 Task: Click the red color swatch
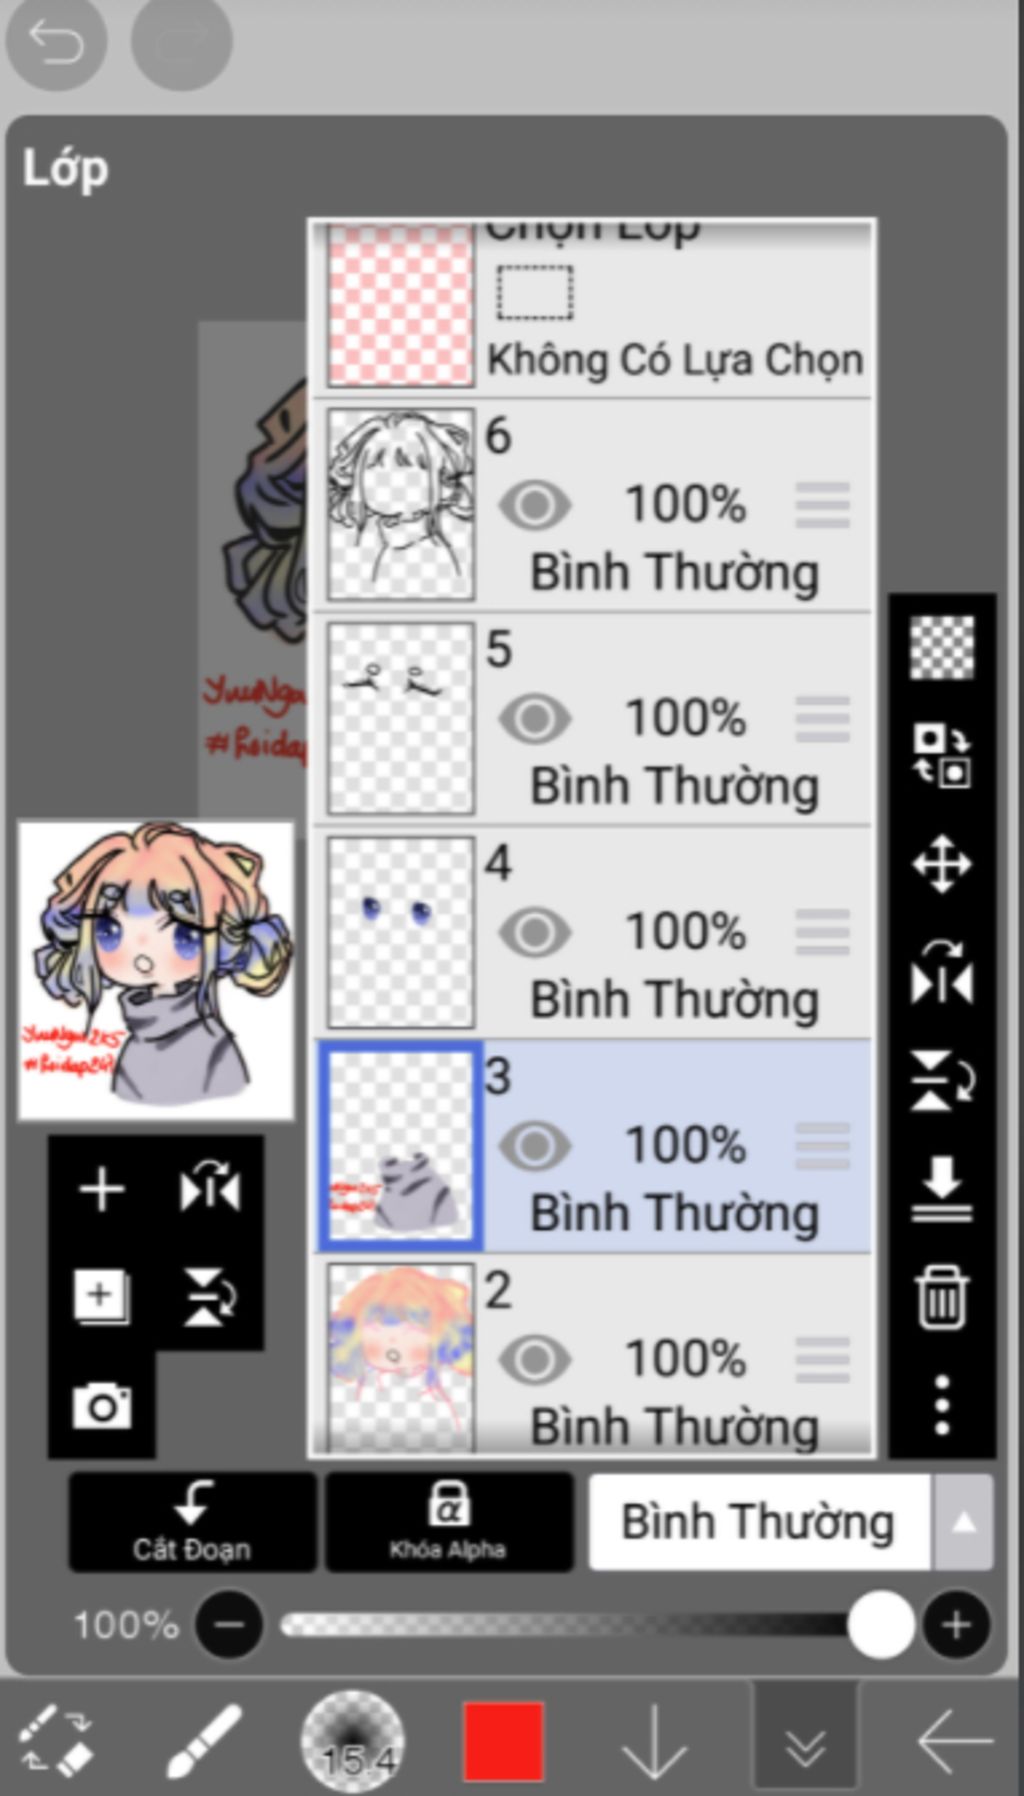(x=504, y=1741)
